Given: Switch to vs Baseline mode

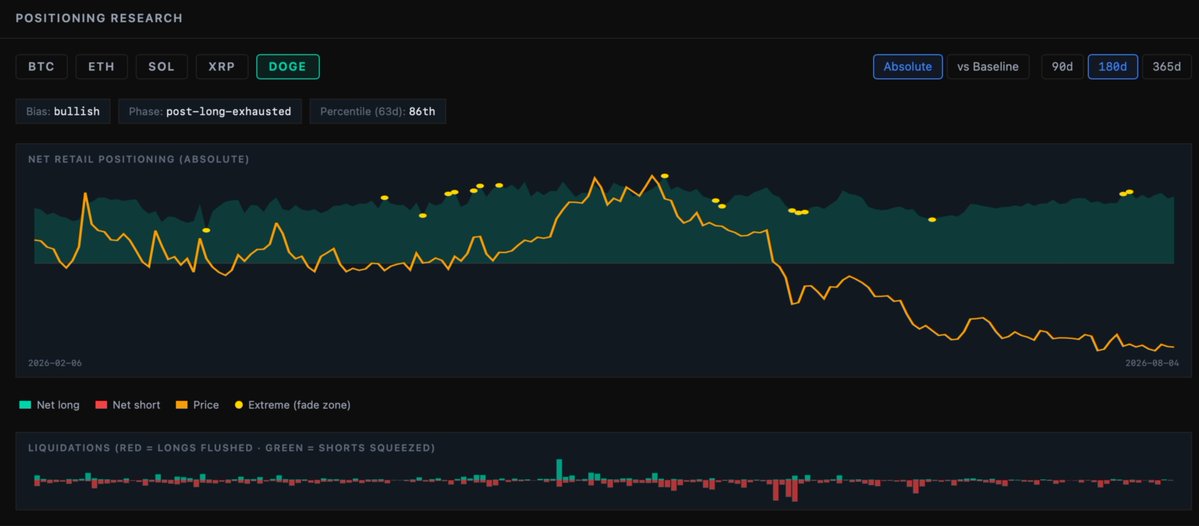Looking at the screenshot, I should (x=988, y=67).
